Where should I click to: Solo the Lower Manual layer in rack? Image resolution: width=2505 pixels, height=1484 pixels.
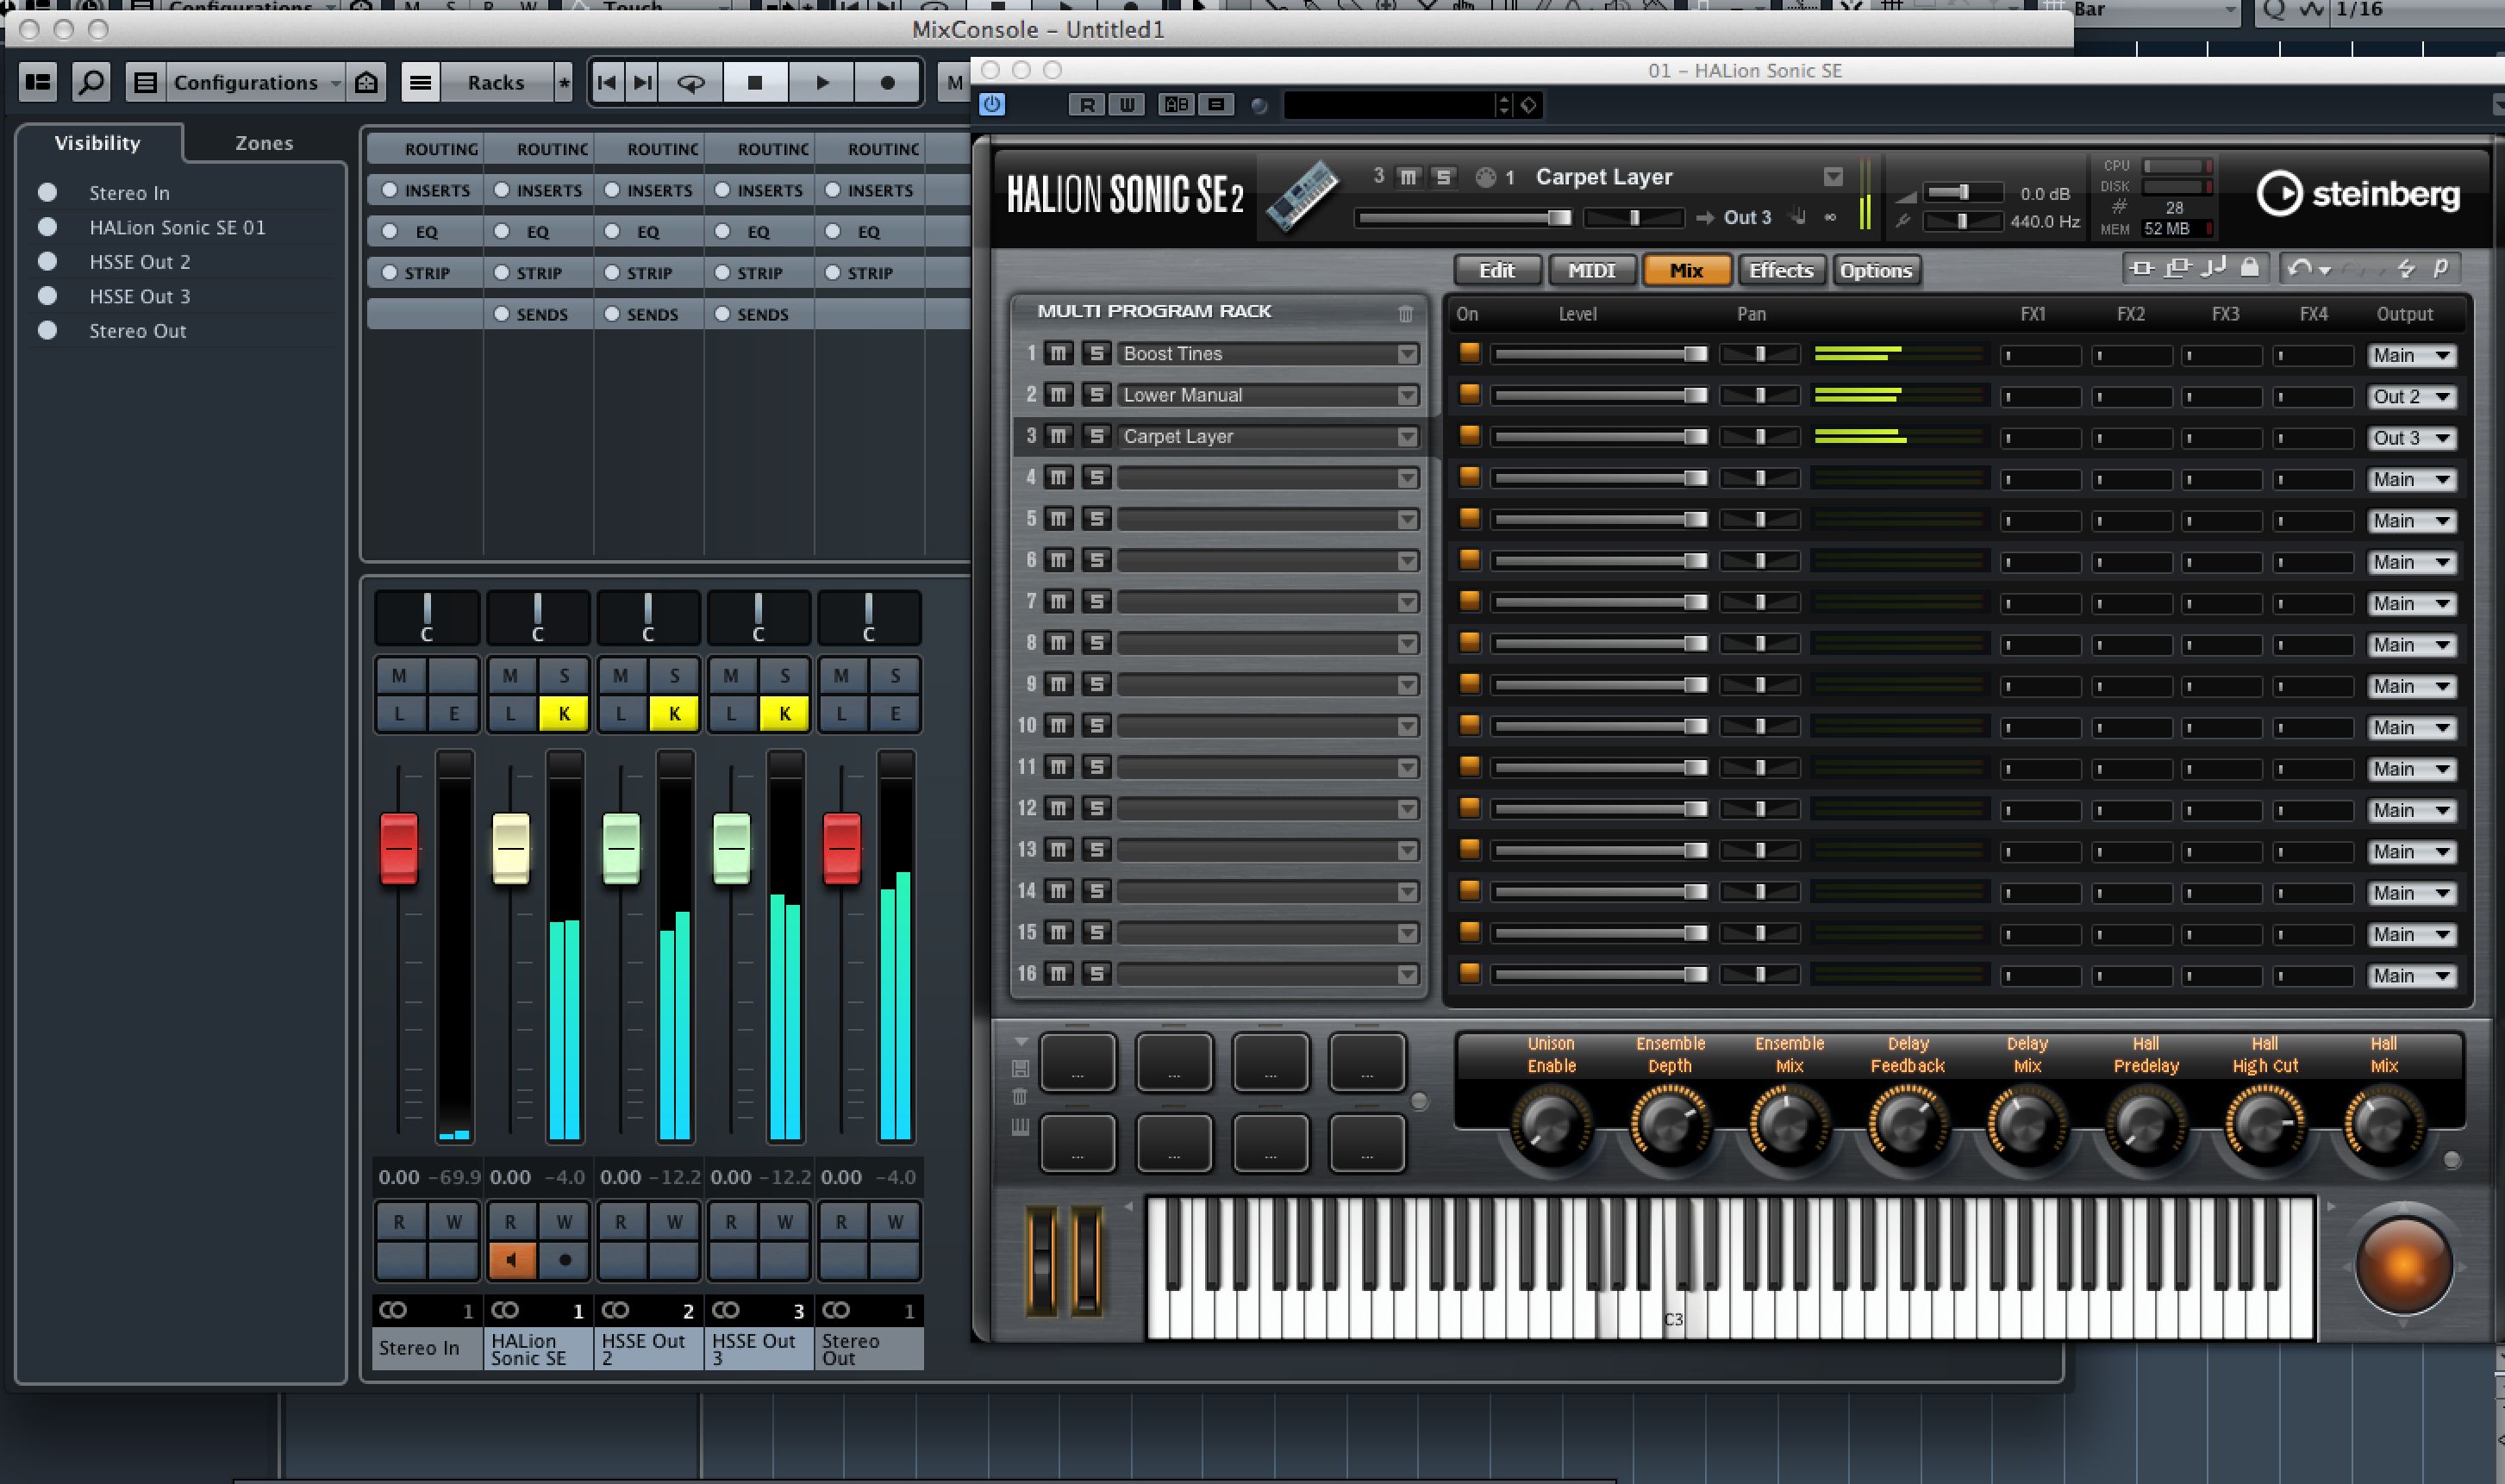(1096, 394)
